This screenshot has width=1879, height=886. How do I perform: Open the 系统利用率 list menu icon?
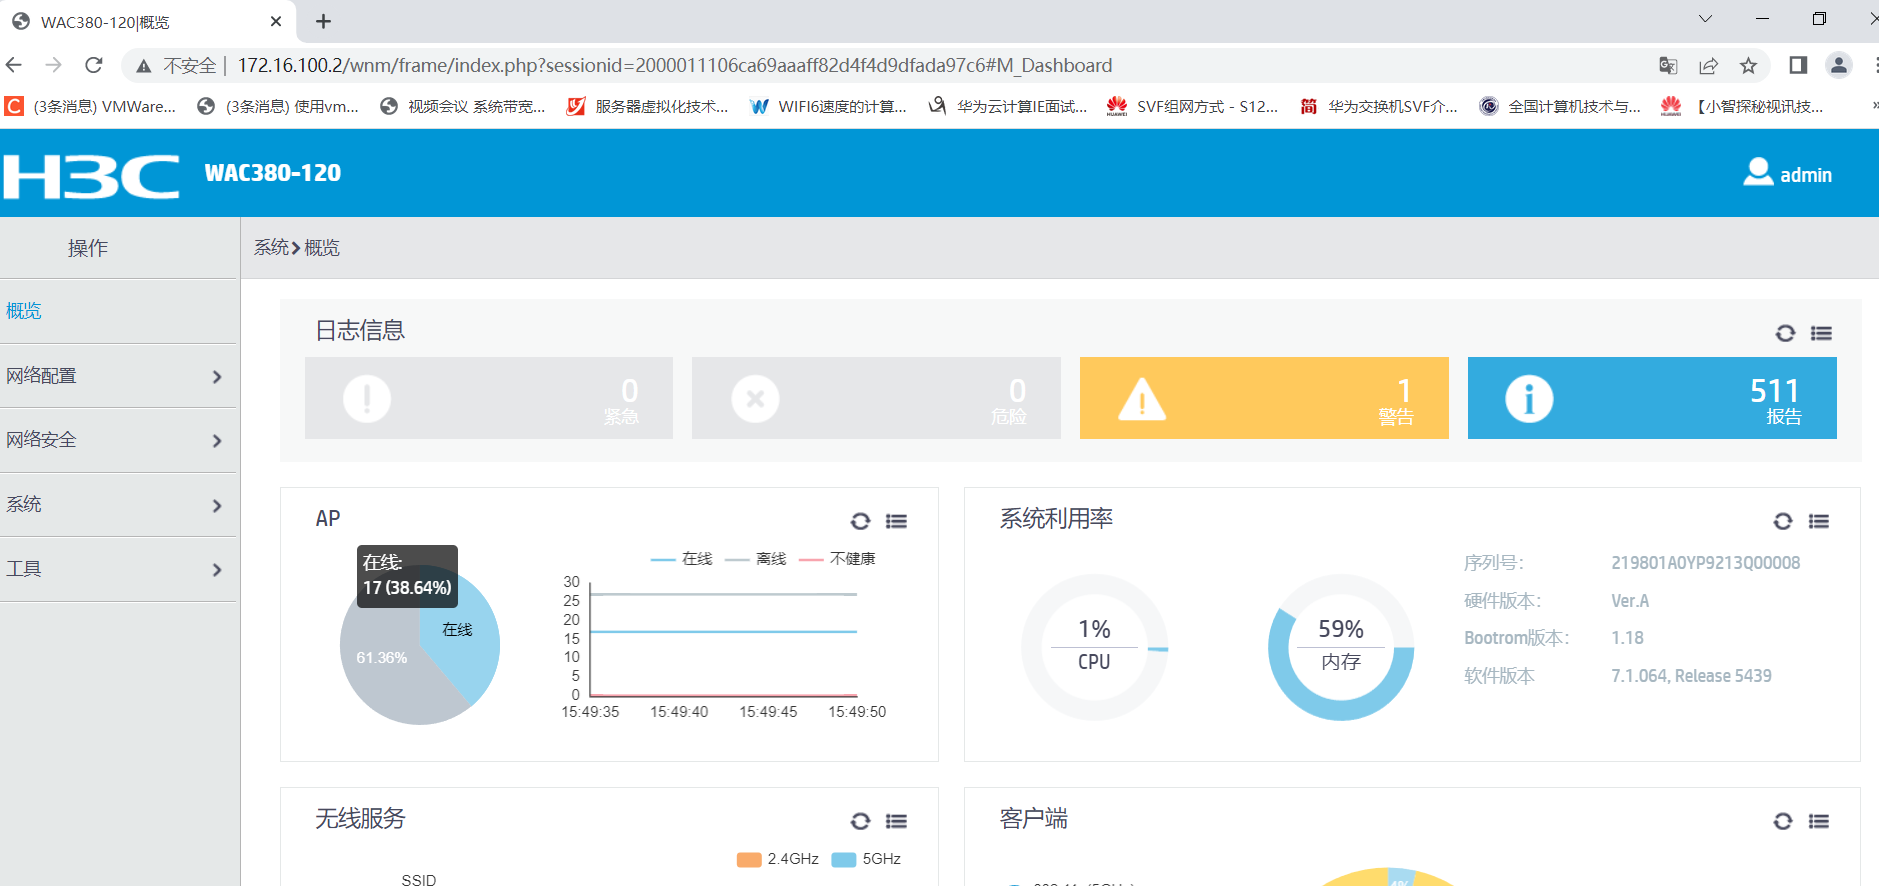coord(1819,521)
